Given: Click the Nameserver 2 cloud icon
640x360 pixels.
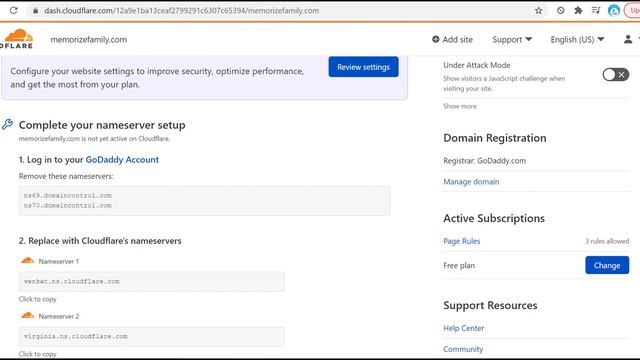Looking at the screenshot, I should tap(27, 316).
